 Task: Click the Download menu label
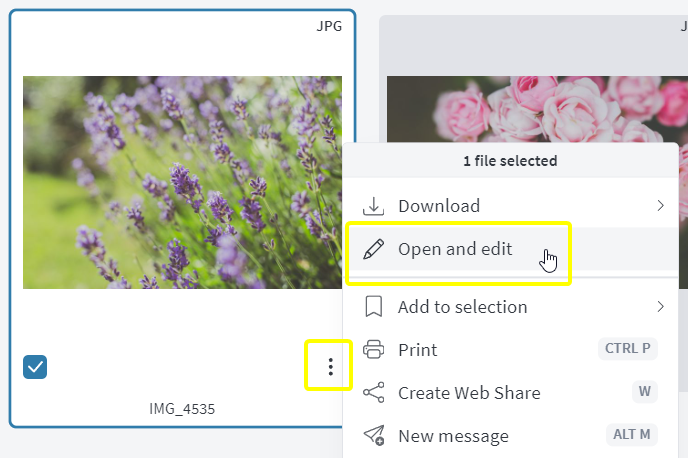(x=439, y=206)
